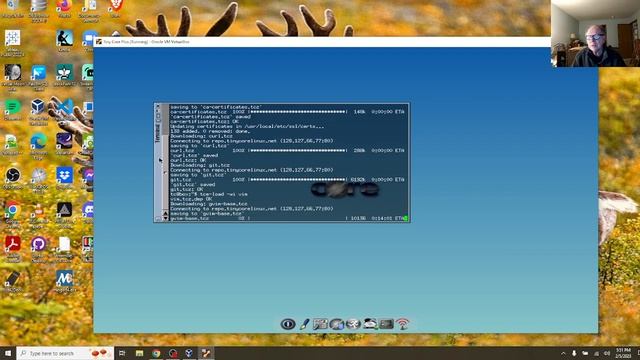Screen dimensions: 640x360
Task: Click the taskbar search box
Action: point(65,353)
